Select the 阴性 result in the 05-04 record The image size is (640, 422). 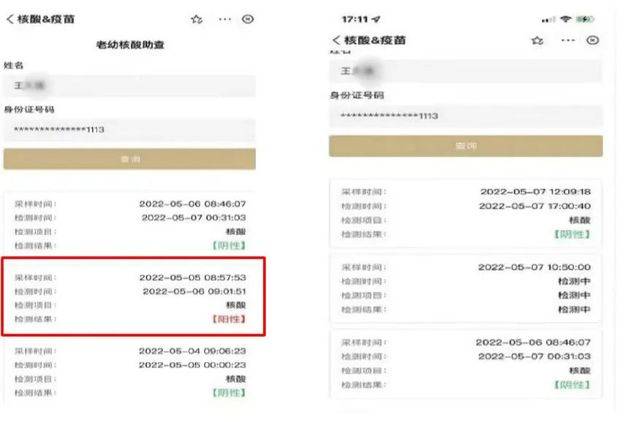[x=229, y=393]
